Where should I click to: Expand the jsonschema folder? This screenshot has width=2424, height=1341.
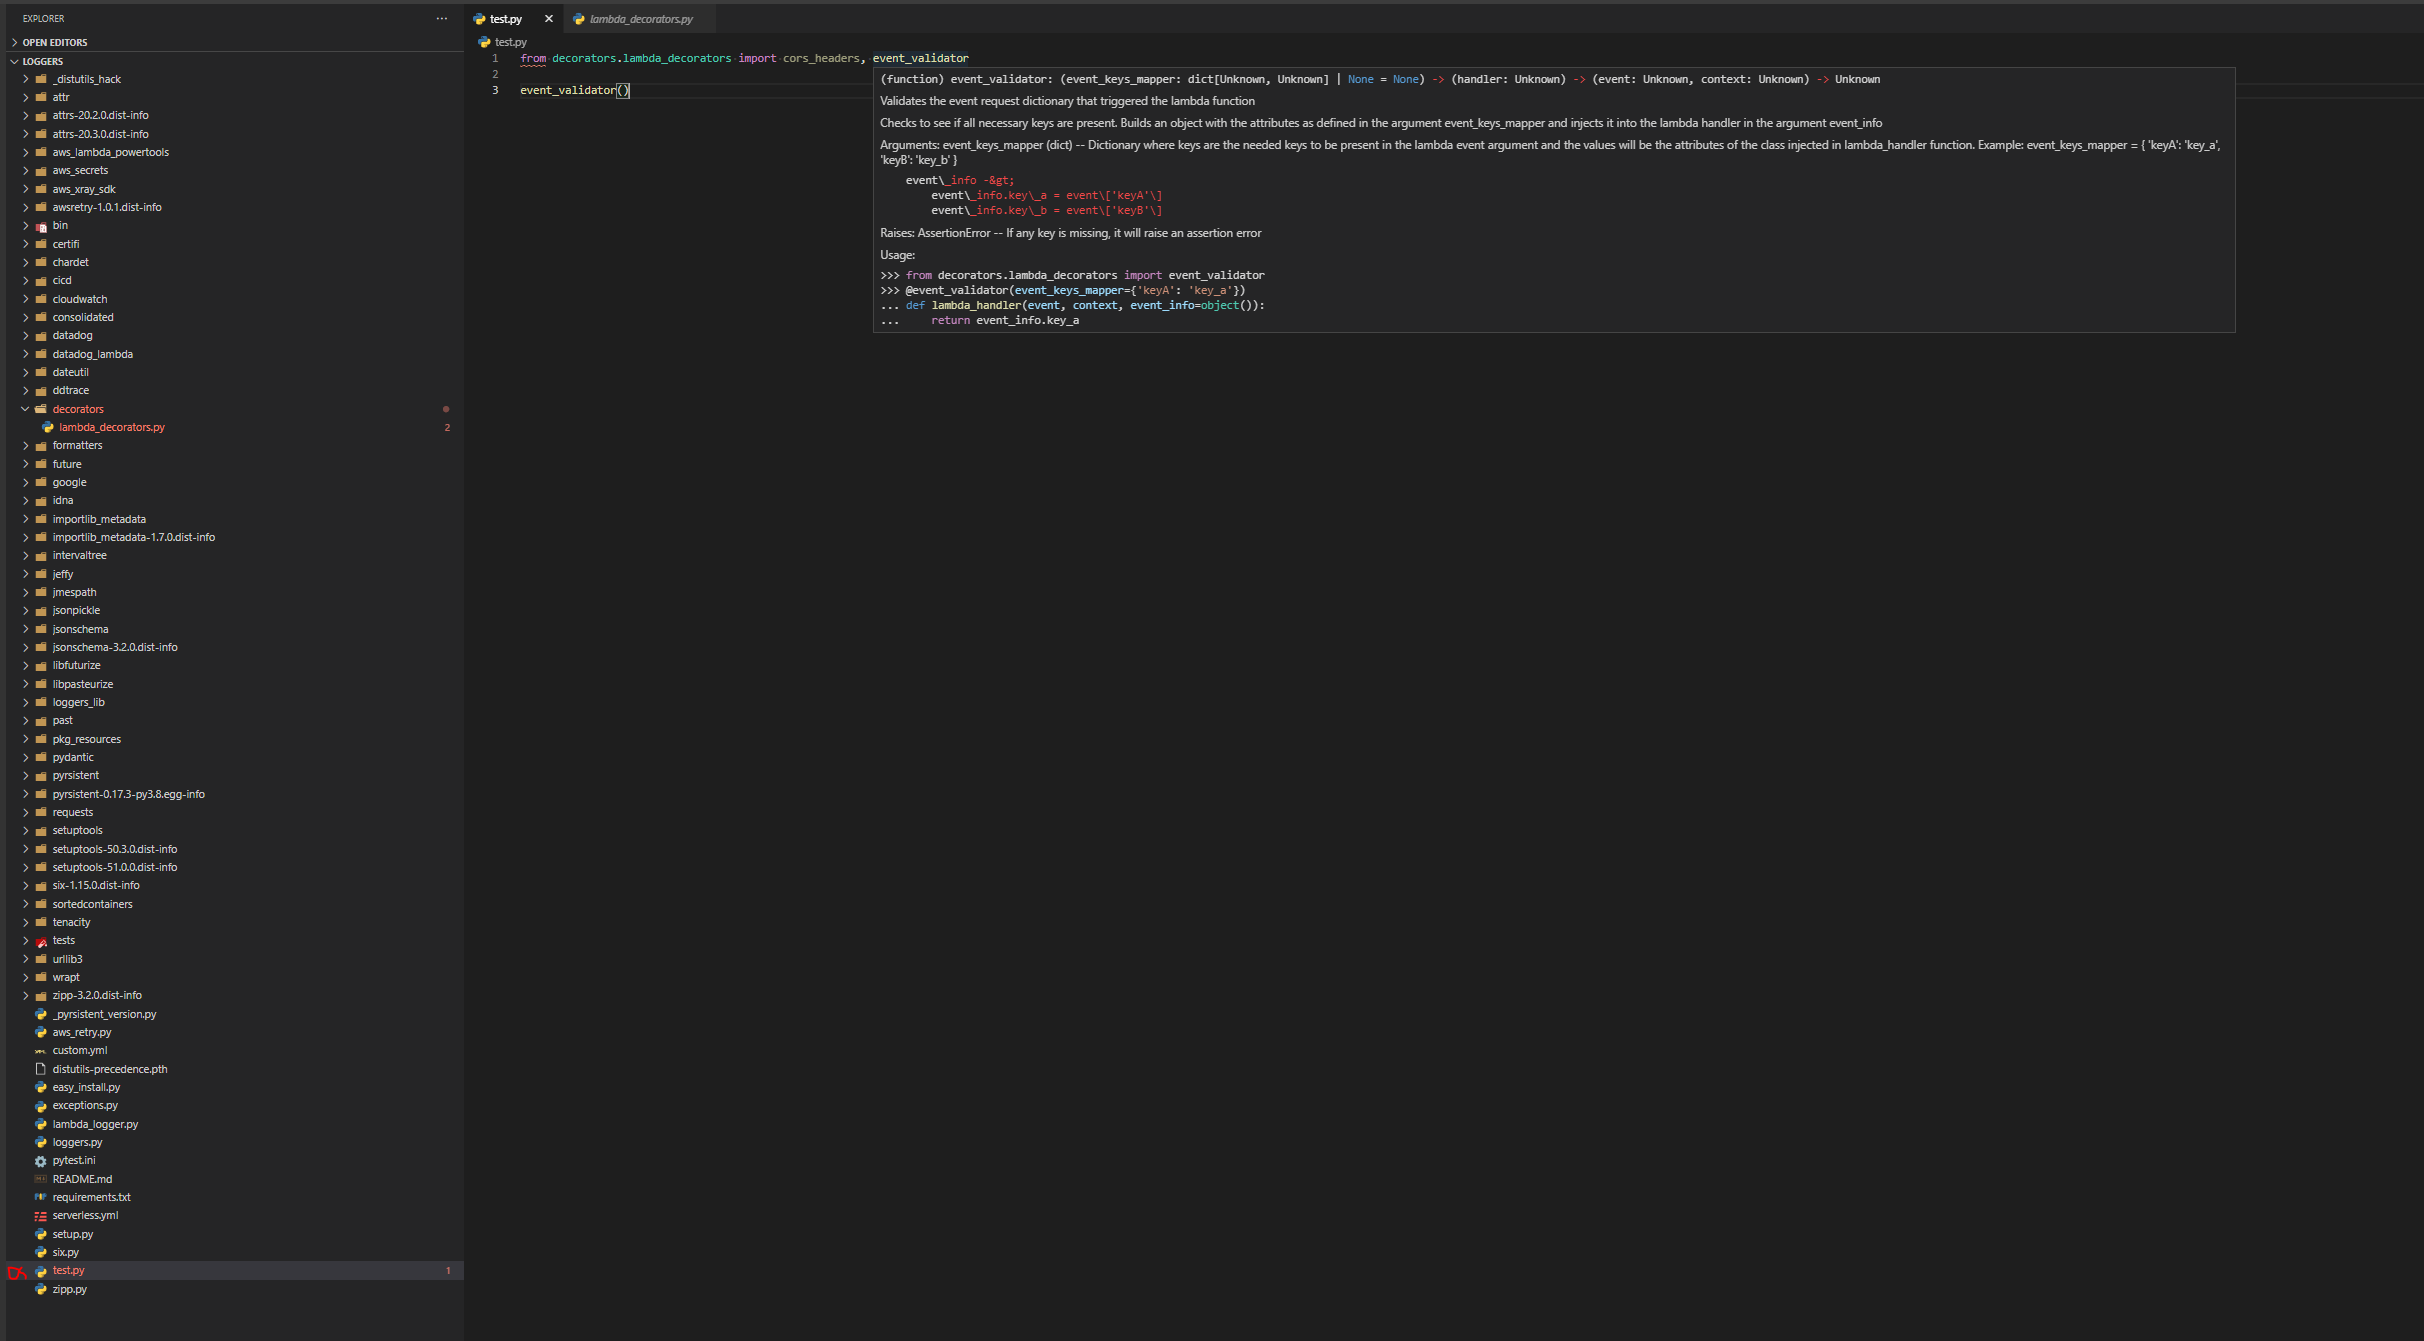click(26, 628)
